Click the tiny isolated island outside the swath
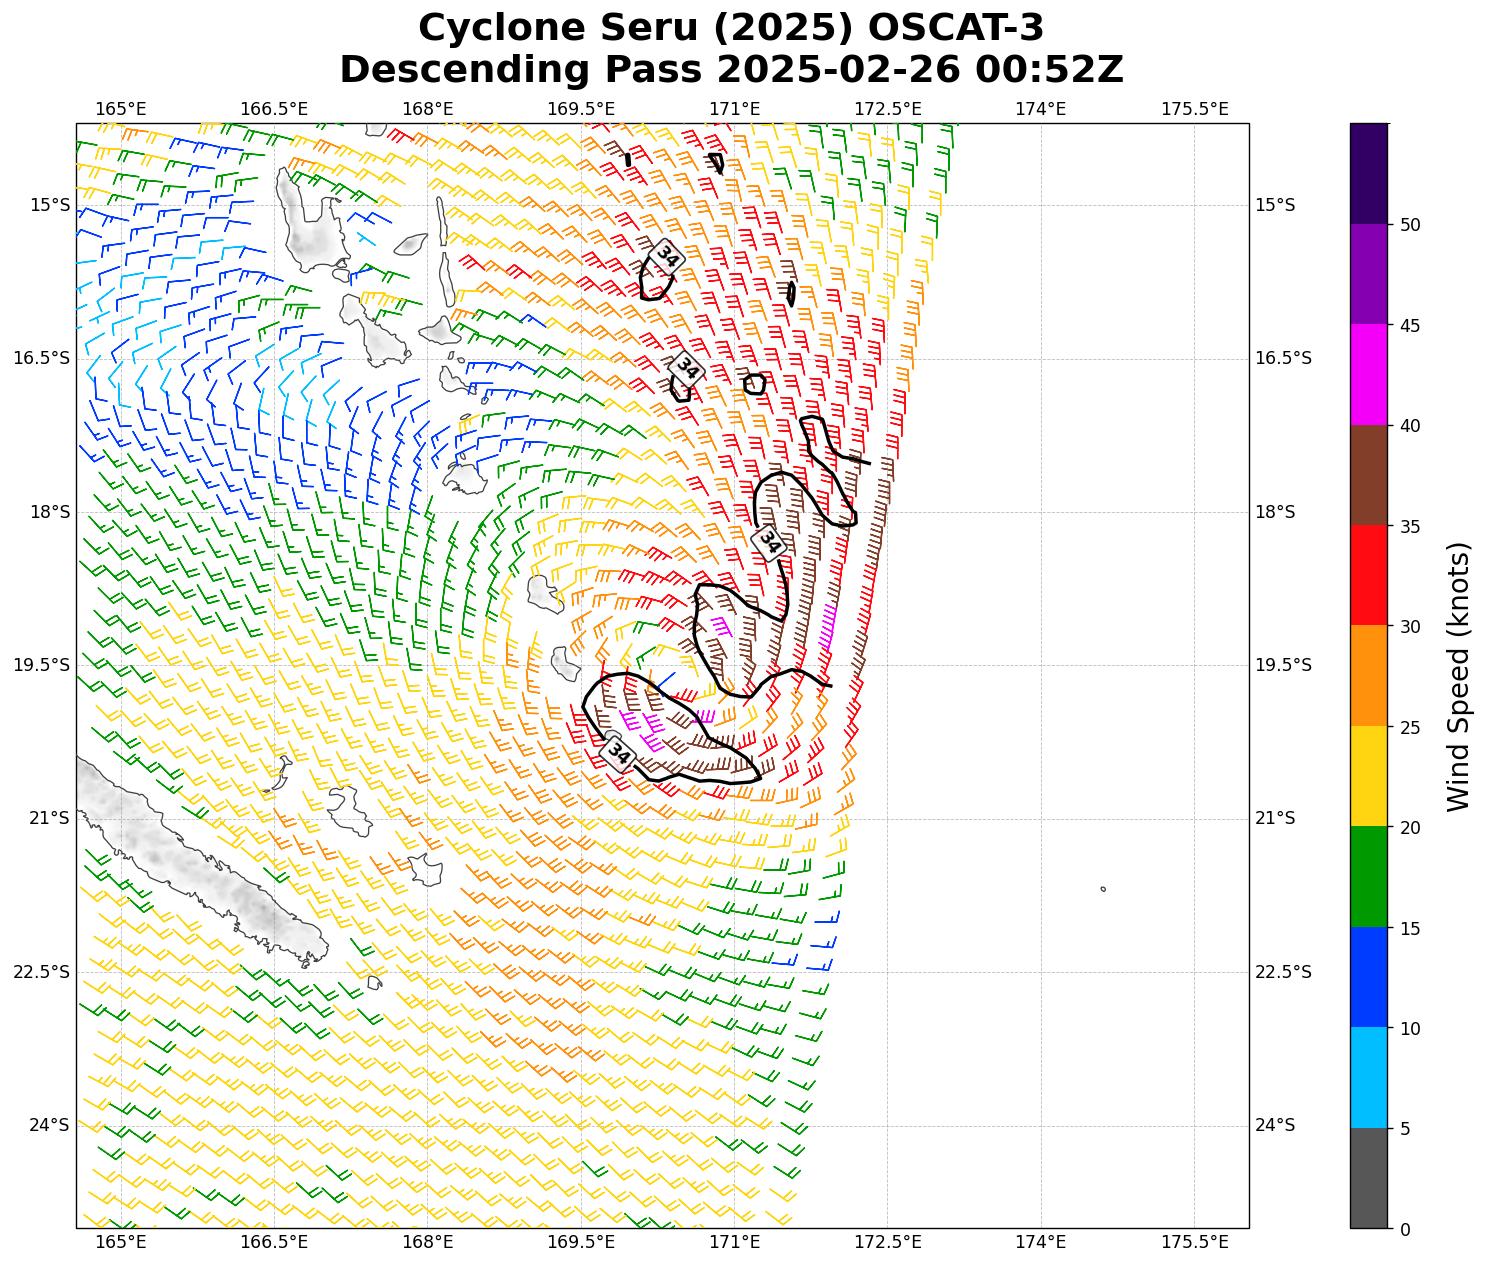 [x=1103, y=888]
